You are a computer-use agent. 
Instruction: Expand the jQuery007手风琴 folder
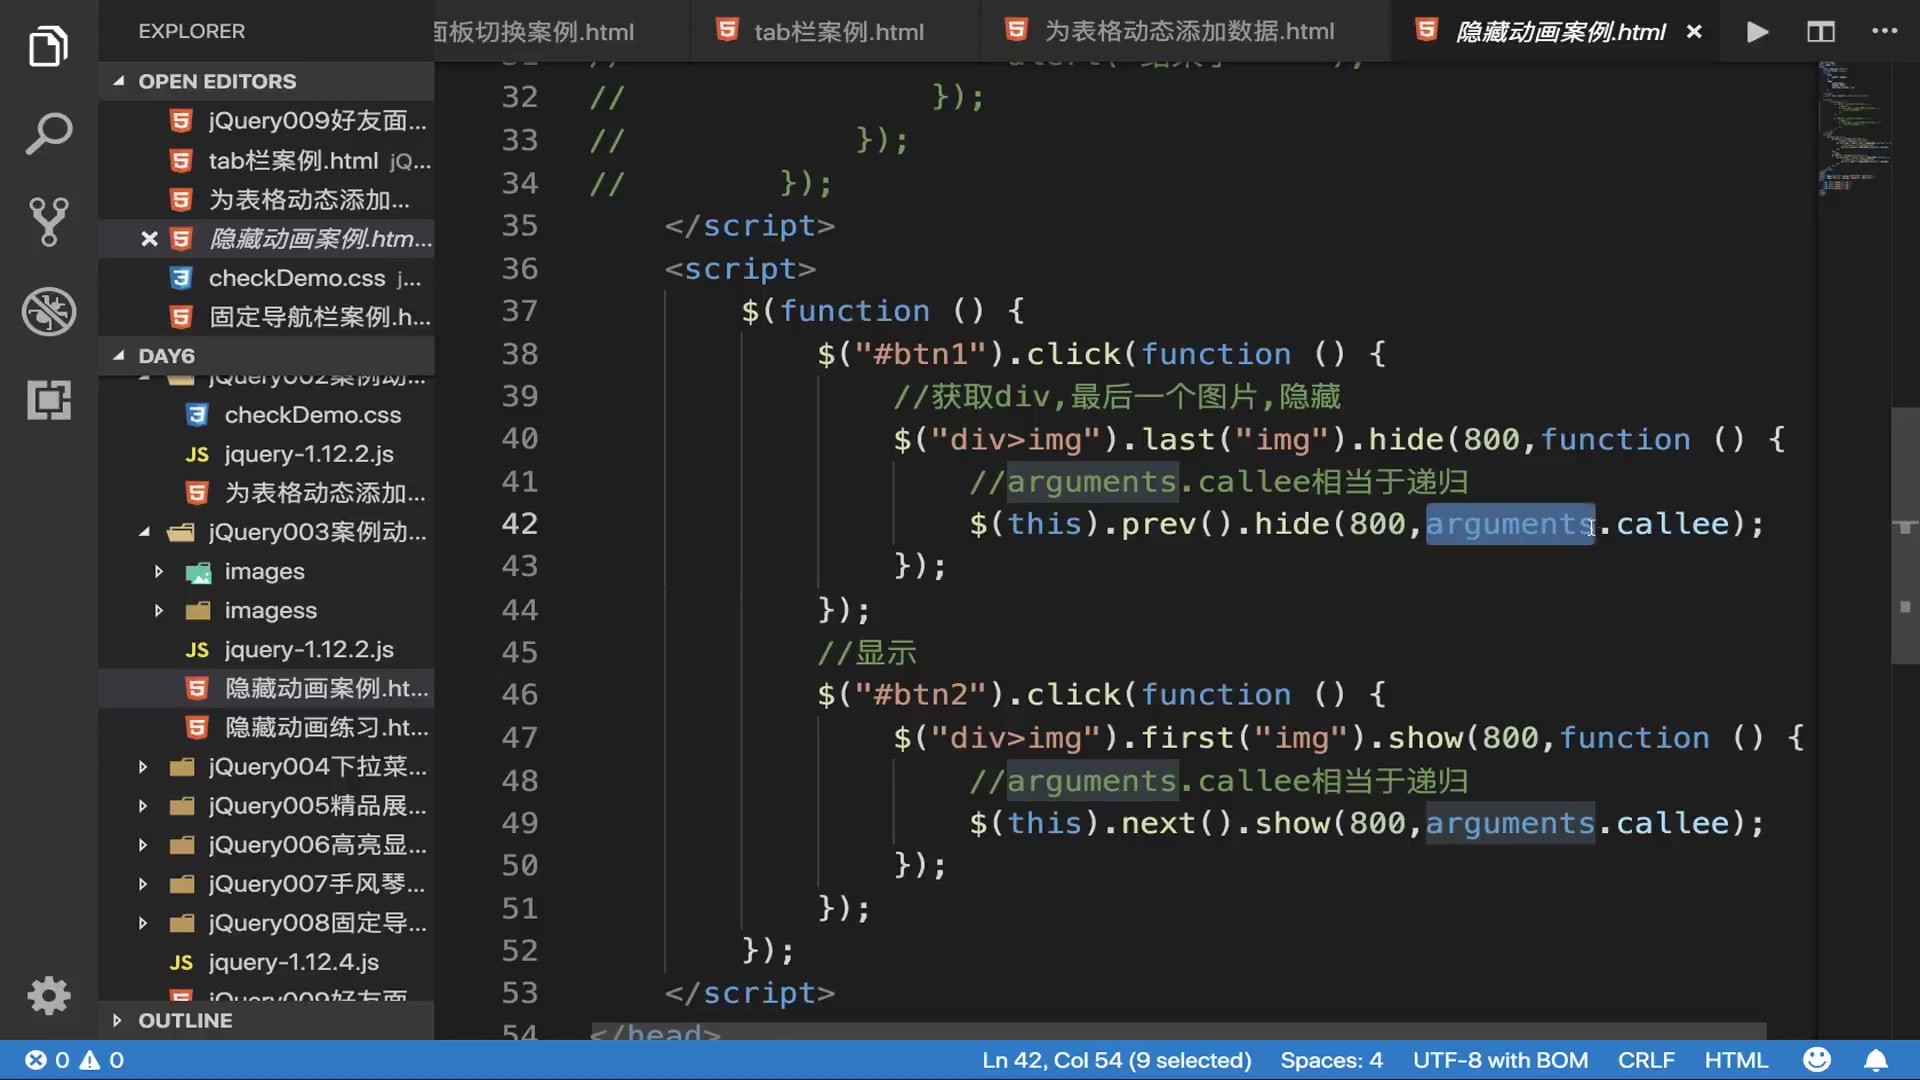pos(266,884)
